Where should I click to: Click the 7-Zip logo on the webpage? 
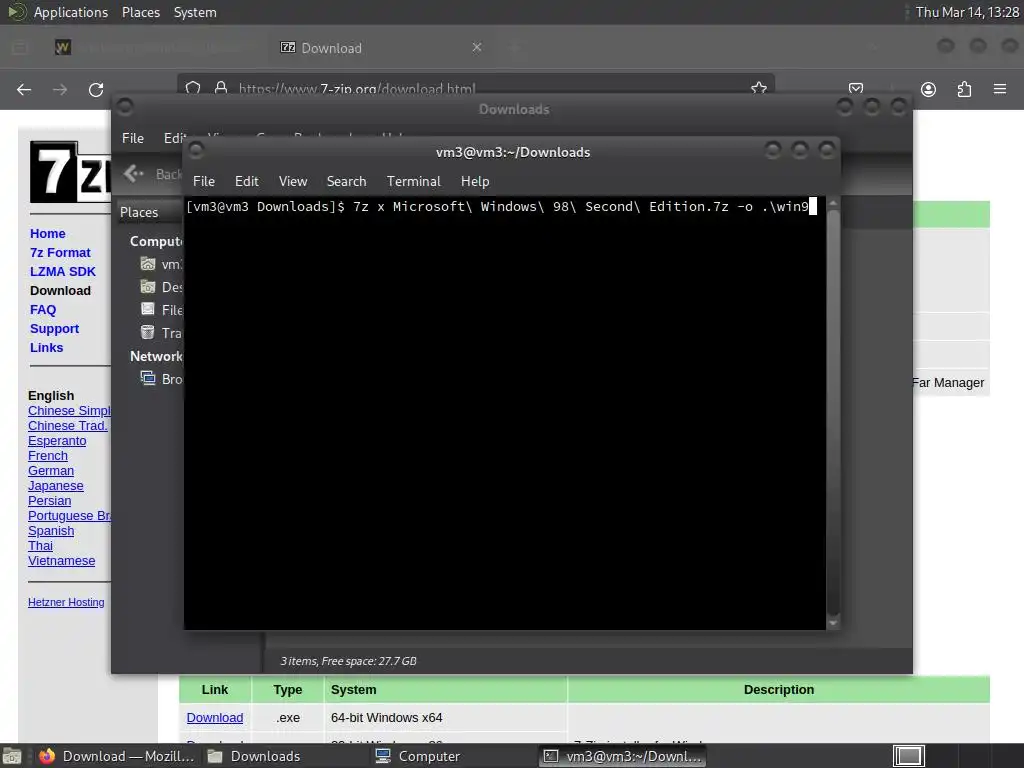pyautogui.click(x=71, y=172)
